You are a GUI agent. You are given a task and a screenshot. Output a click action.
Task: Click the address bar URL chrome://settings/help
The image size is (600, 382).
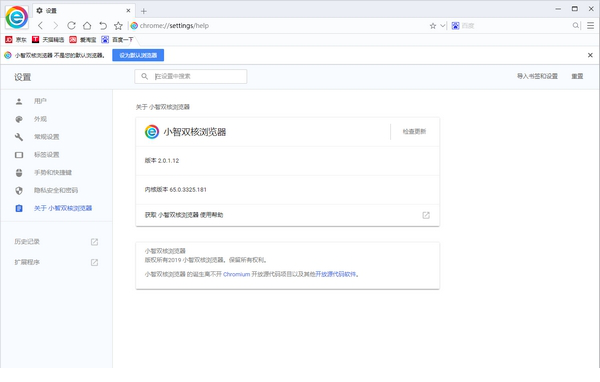point(174,26)
